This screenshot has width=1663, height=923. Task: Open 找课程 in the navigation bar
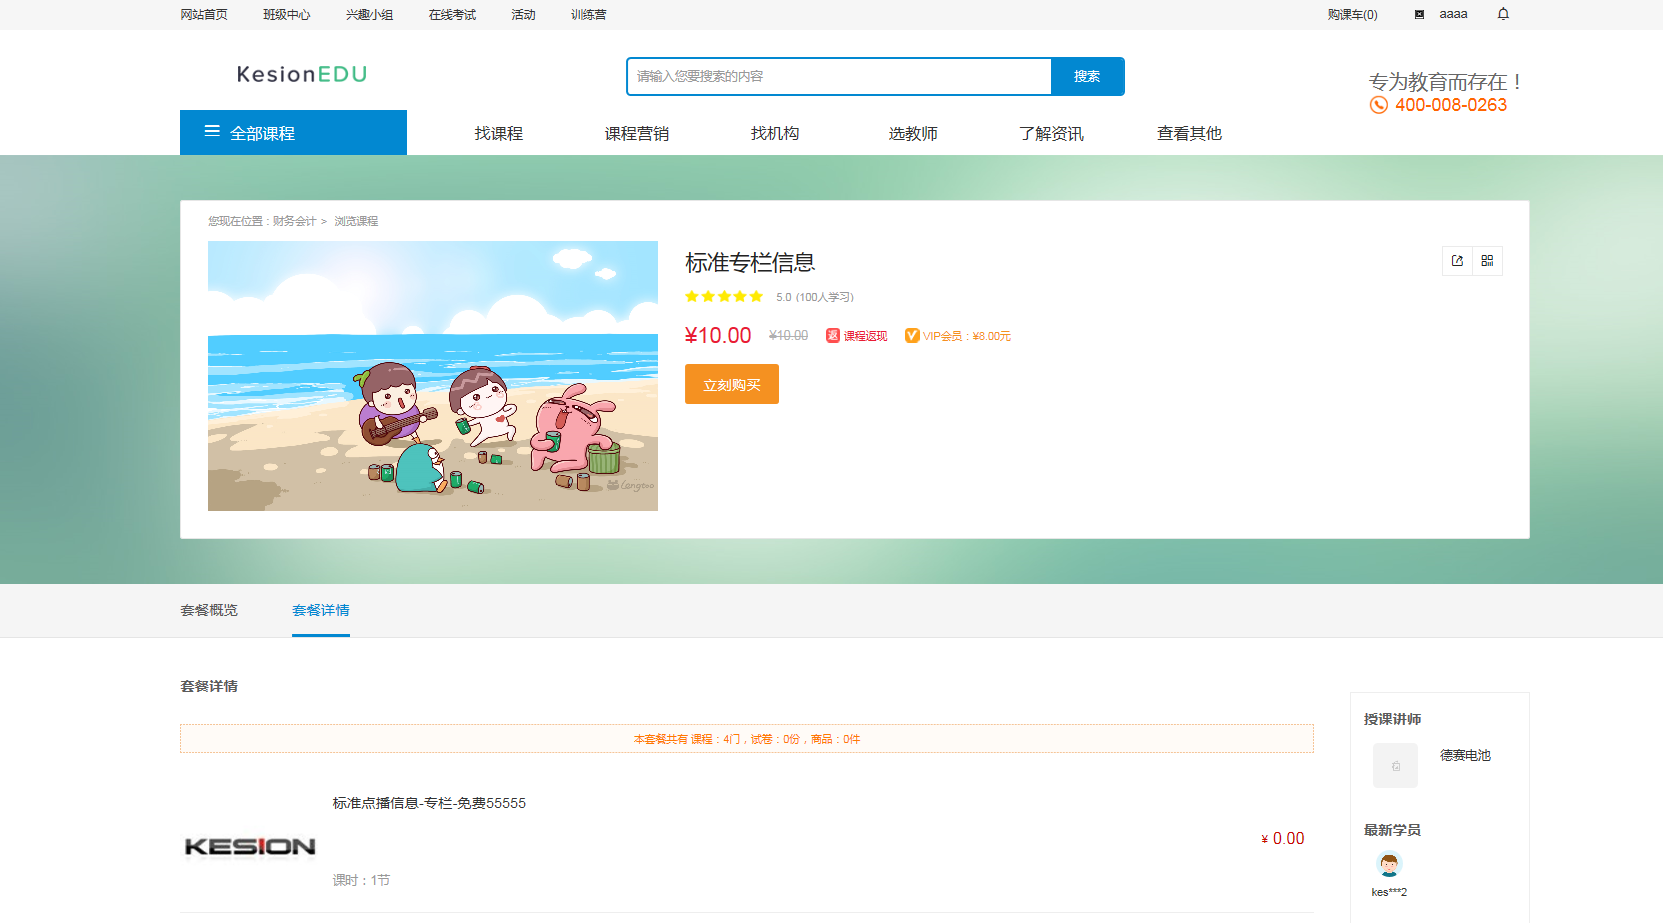point(498,134)
